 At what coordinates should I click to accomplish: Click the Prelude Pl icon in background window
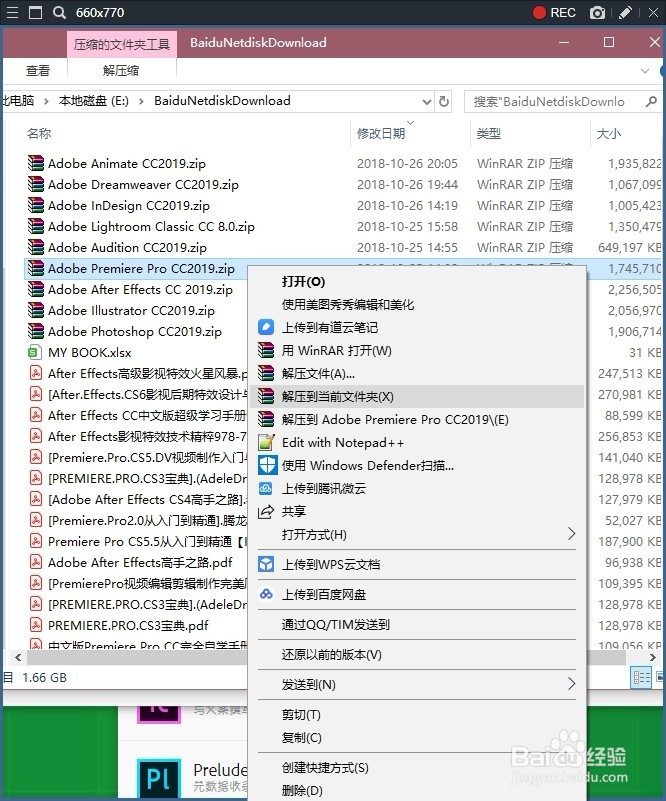pos(159,779)
